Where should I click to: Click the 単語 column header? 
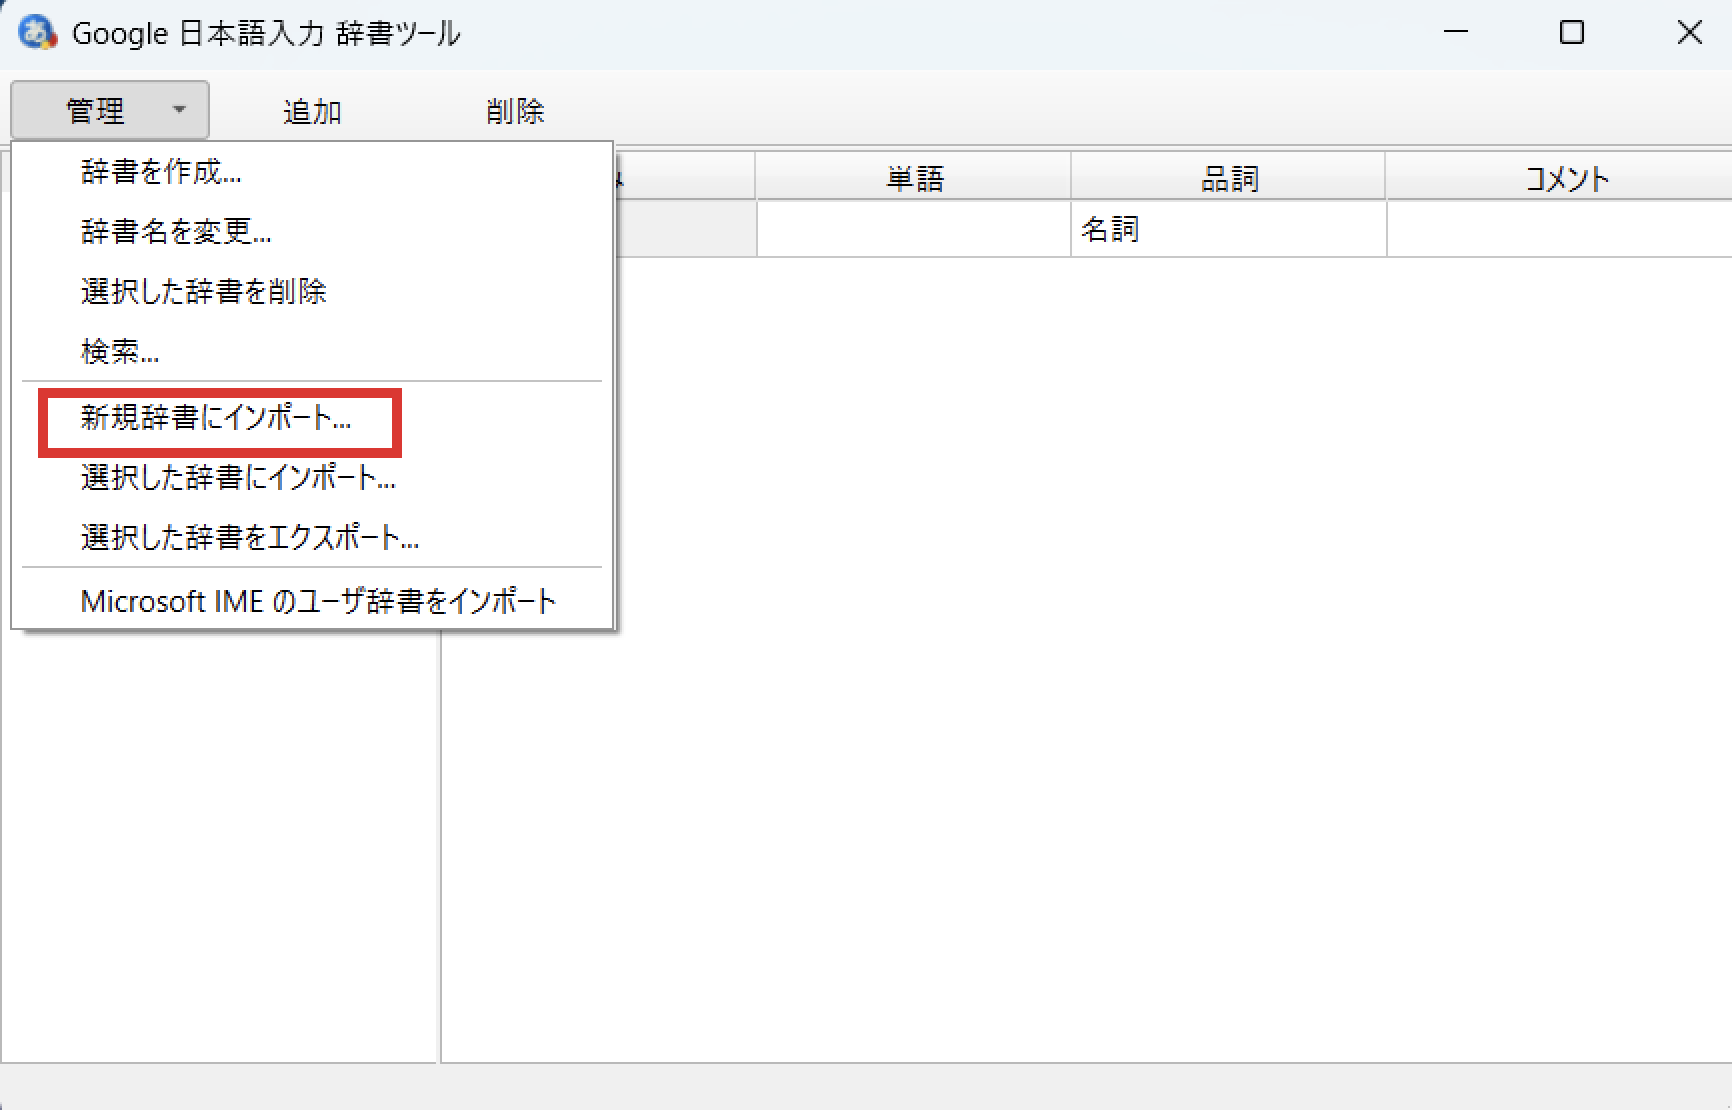pos(914,178)
